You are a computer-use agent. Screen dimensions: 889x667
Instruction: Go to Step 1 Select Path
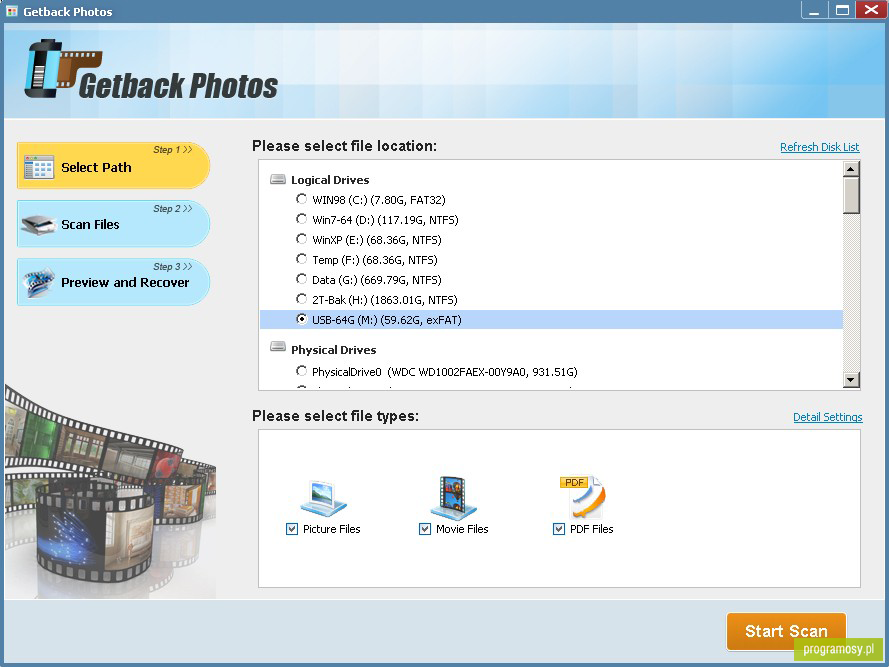[x=113, y=165]
